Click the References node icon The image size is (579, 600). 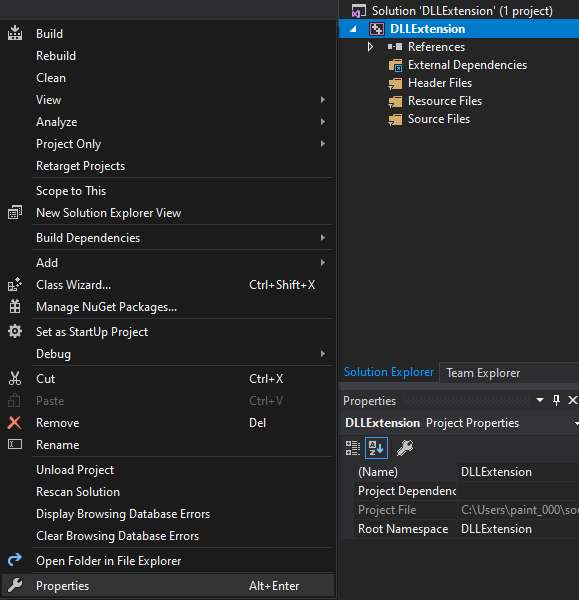(x=395, y=47)
